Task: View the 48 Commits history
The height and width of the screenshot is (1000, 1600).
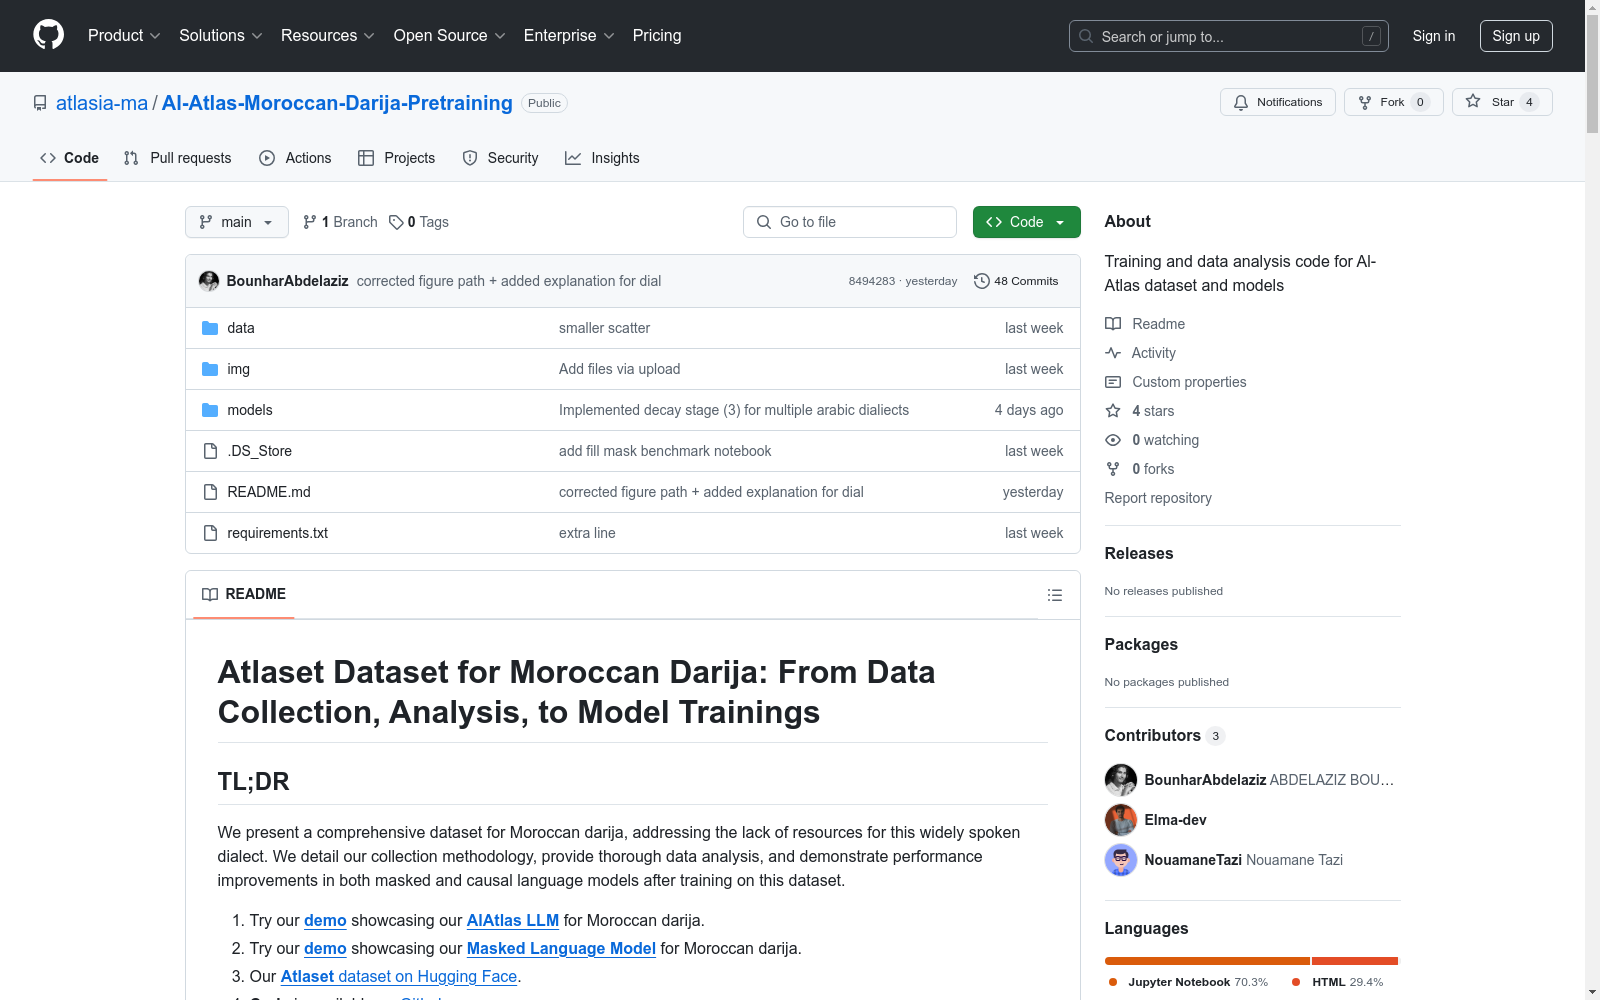Action: pyautogui.click(x=1016, y=281)
